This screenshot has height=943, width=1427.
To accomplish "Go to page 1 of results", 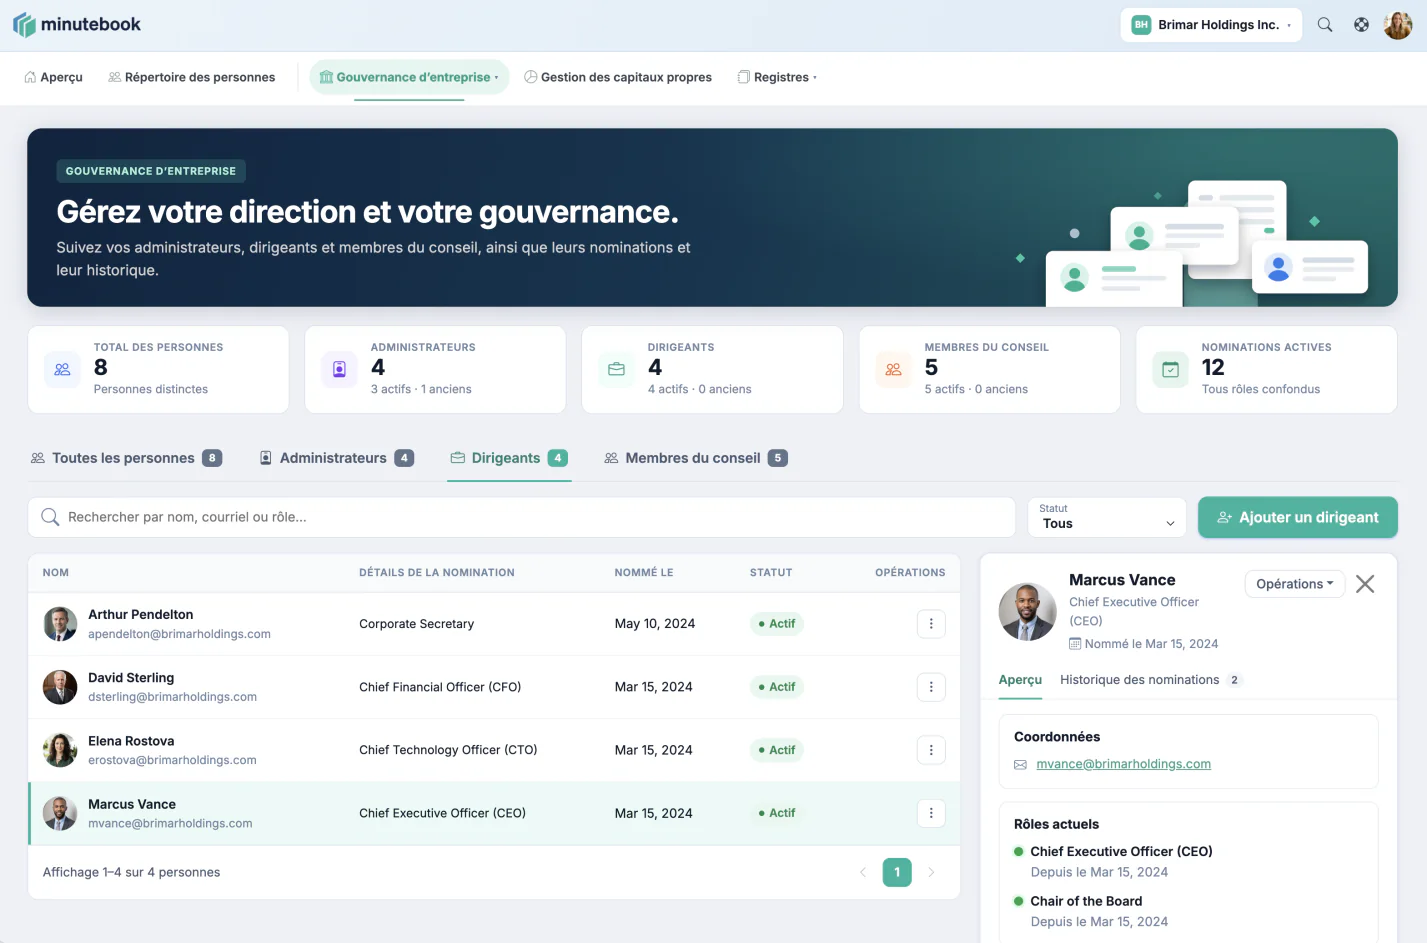I will click(x=897, y=872).
